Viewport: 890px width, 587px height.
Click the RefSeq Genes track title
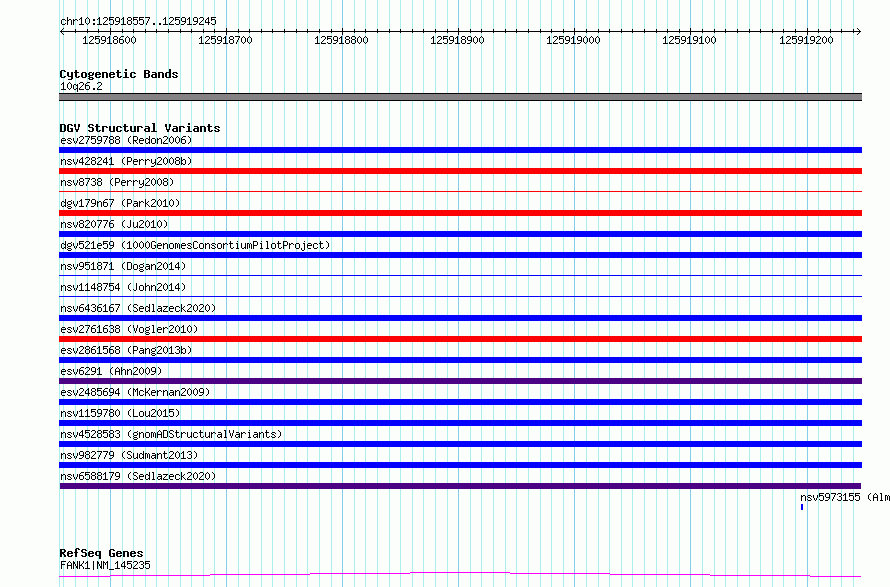101,553
